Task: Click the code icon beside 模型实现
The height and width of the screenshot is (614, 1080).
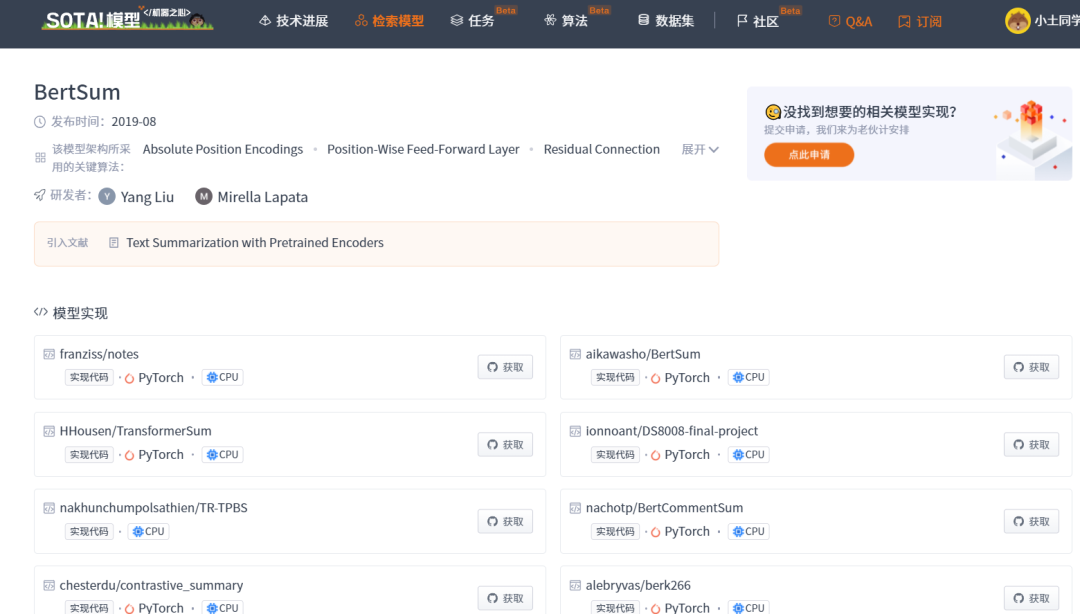Action: click(x=41, y=312)
